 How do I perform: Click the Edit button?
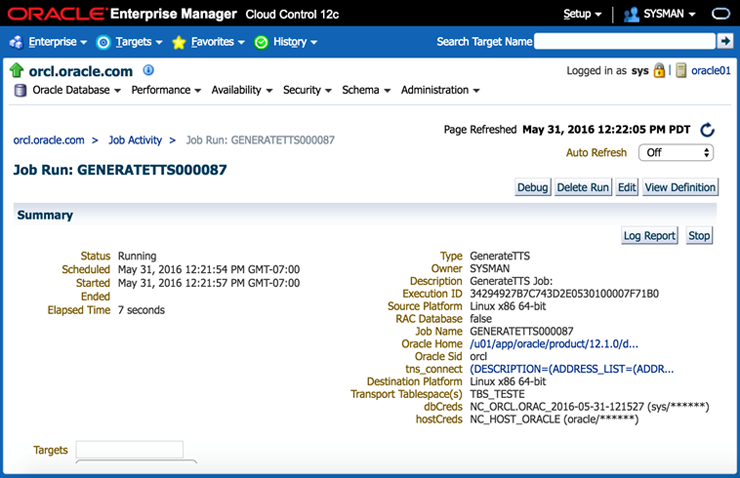(627, 187)
